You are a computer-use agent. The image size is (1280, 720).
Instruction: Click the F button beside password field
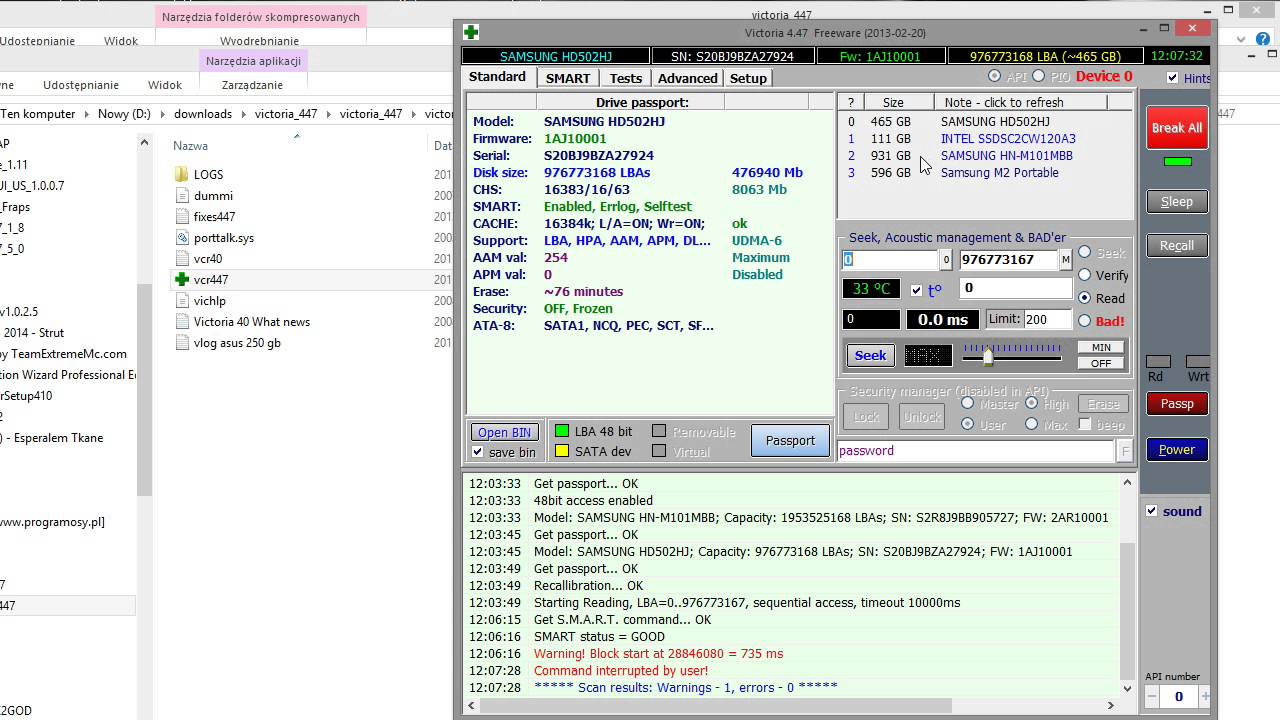pos(1125,451)
